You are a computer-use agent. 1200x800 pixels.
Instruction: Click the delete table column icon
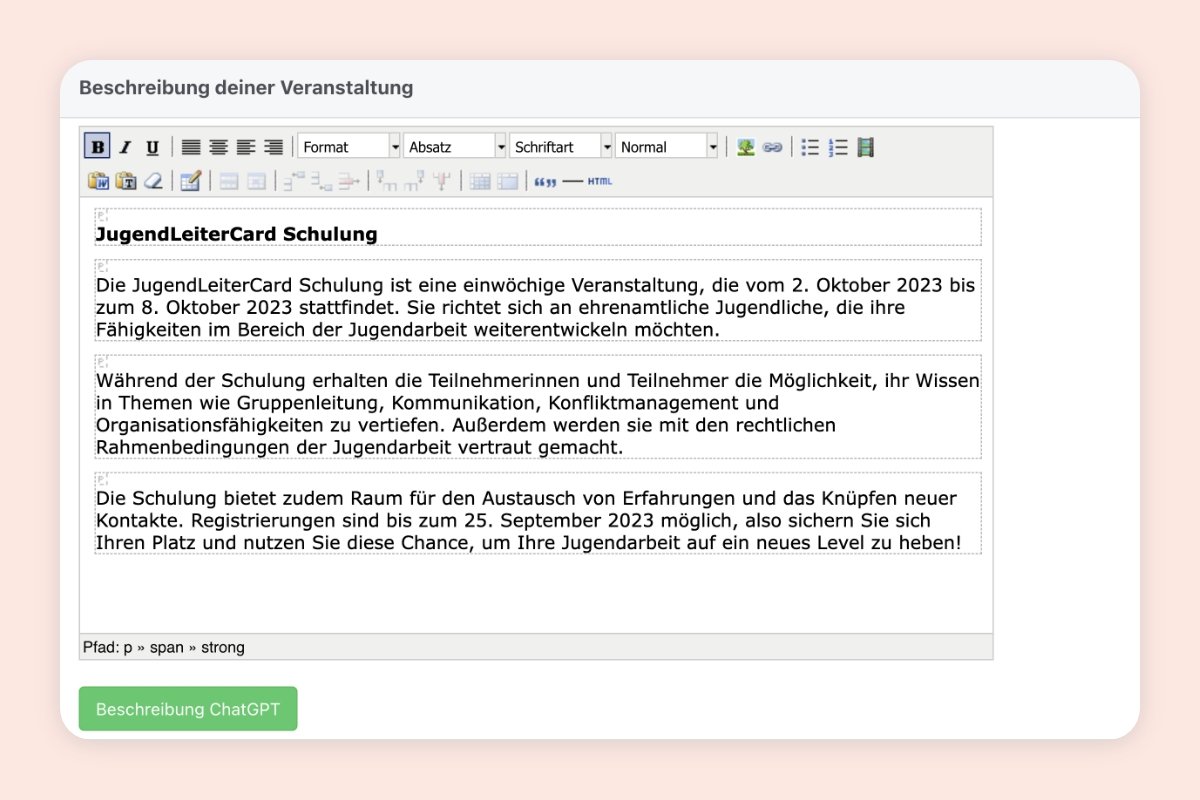click(x=441, y=181)
